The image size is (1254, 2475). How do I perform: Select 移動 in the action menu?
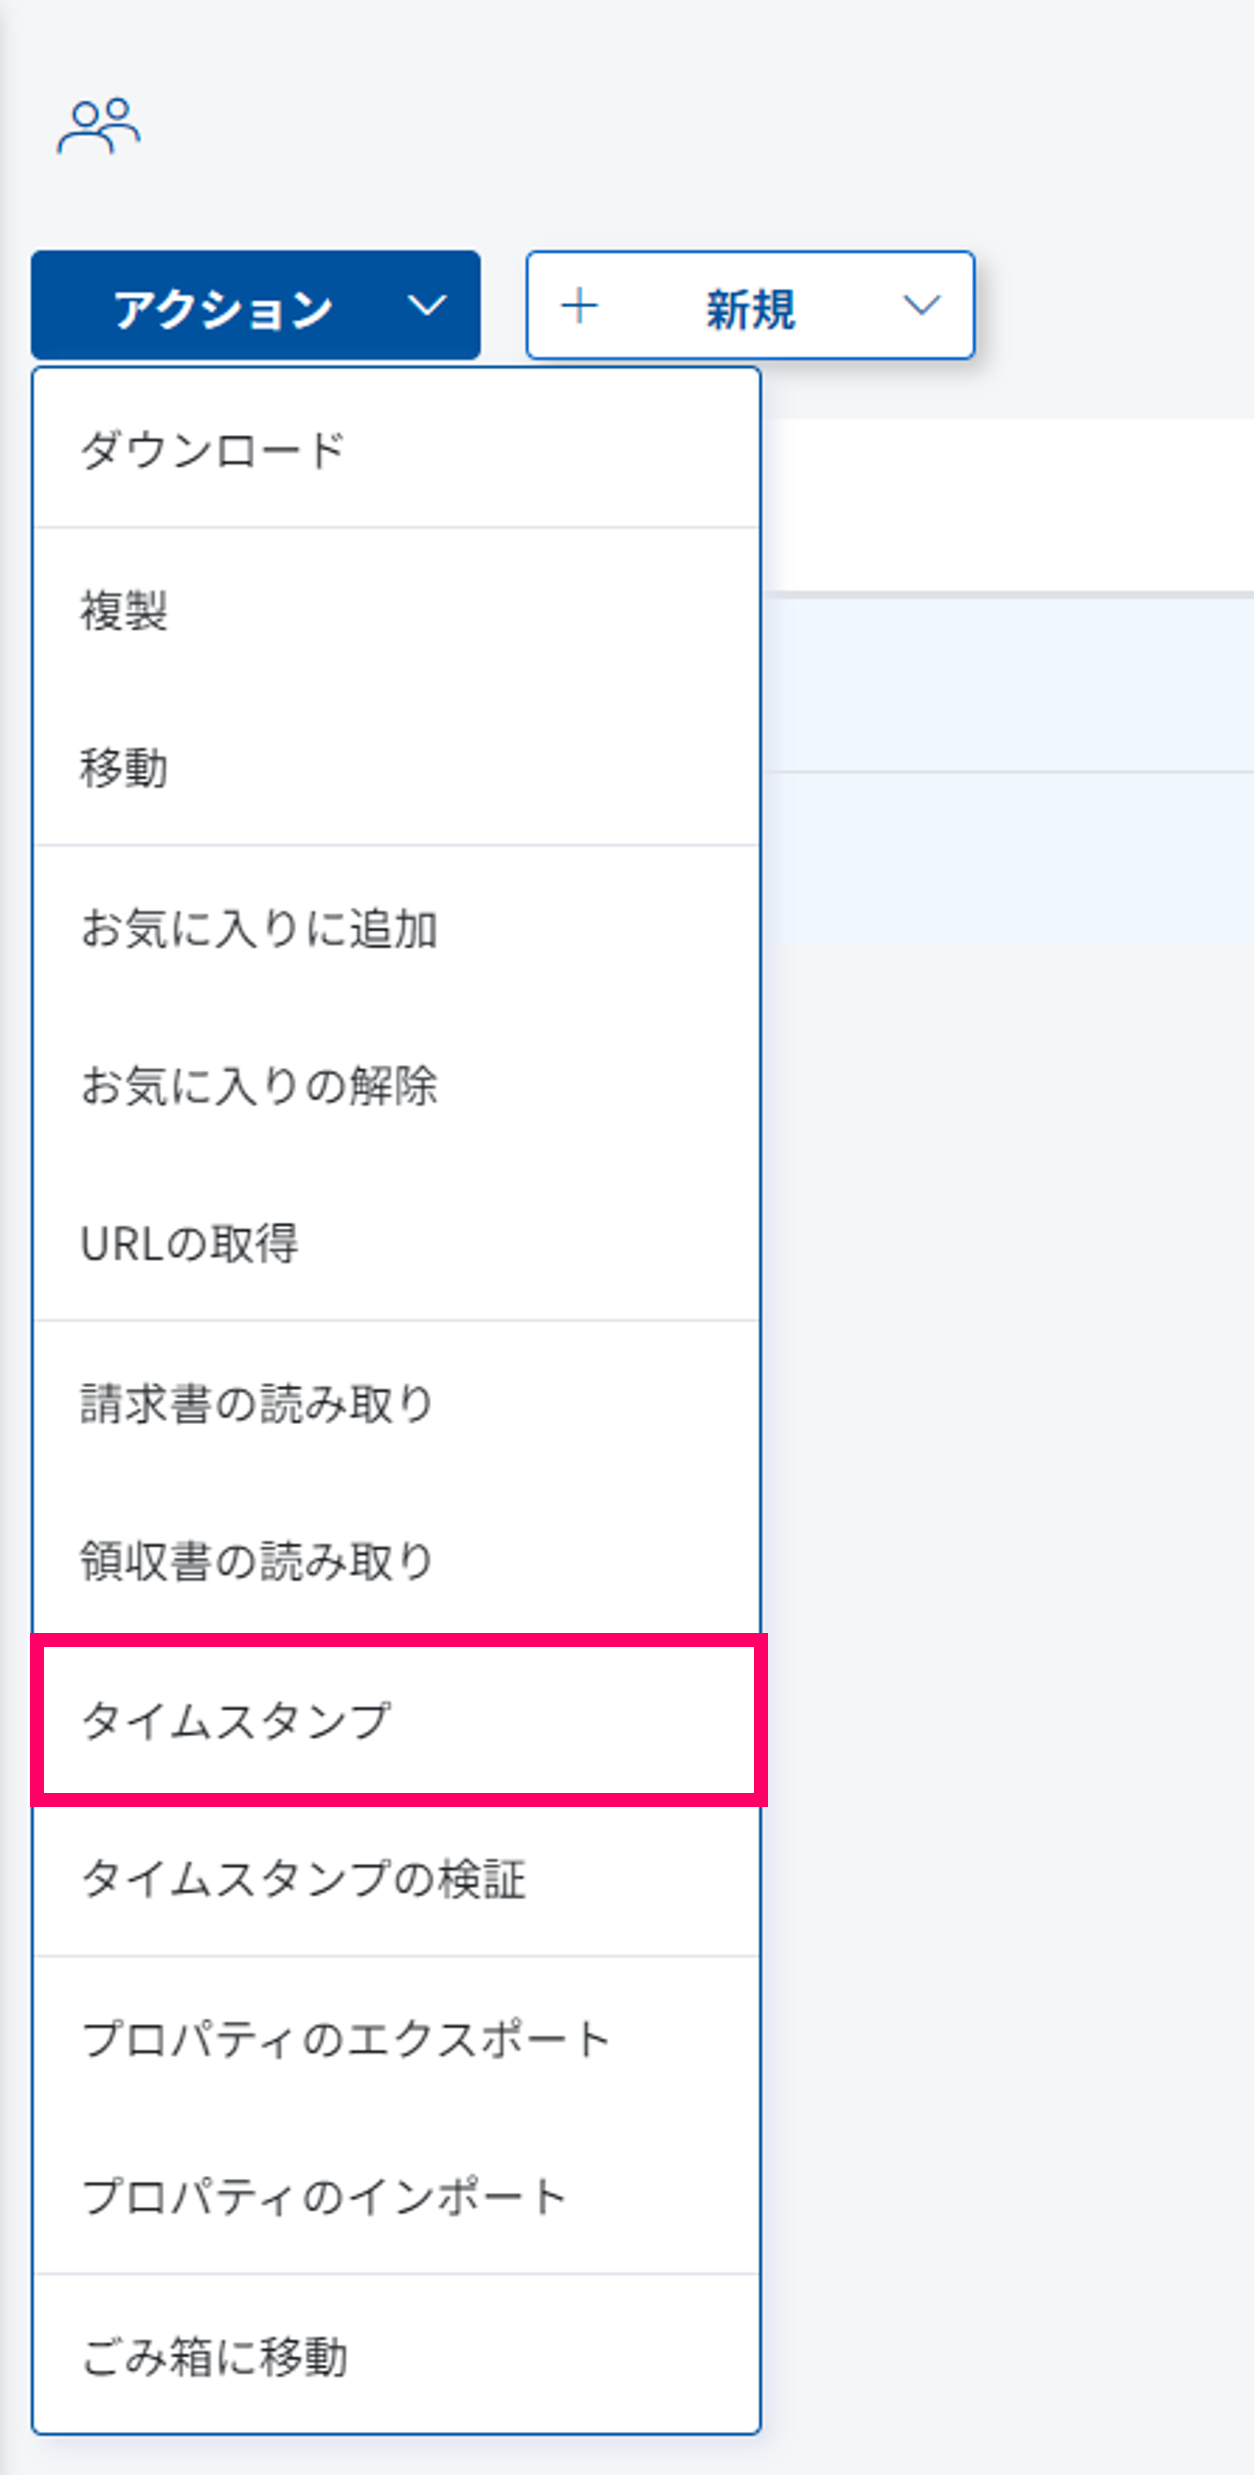pyautogui.click(x=124, y=768)
